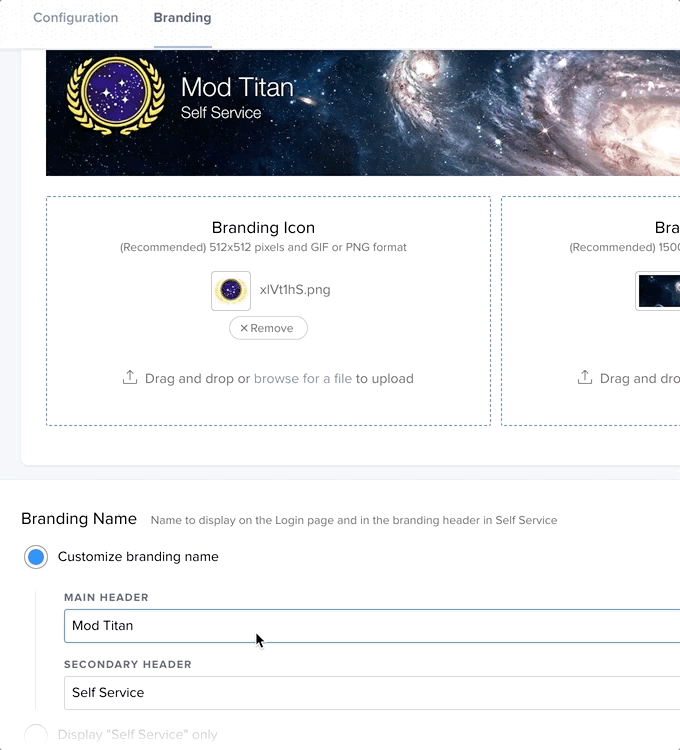Click the Remove button under xlVt1hS.png

coord(268,328)
